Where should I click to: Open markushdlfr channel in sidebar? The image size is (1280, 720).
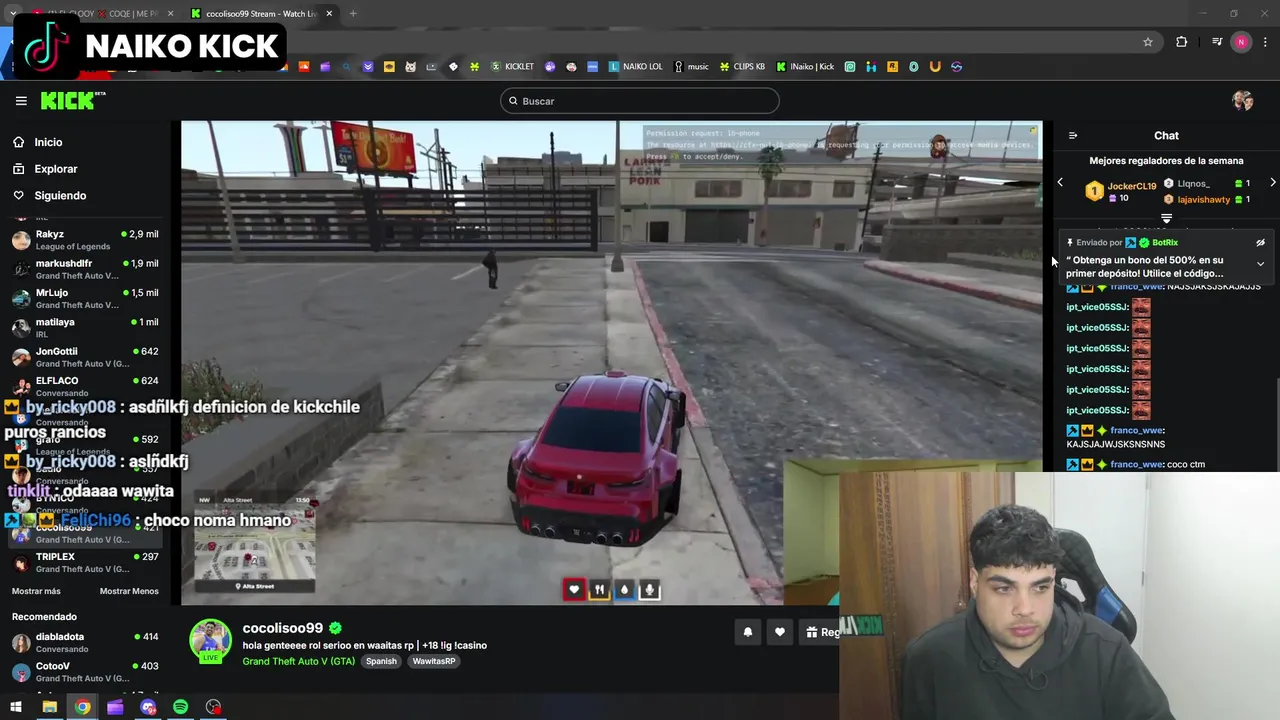(x=84, y=269)
